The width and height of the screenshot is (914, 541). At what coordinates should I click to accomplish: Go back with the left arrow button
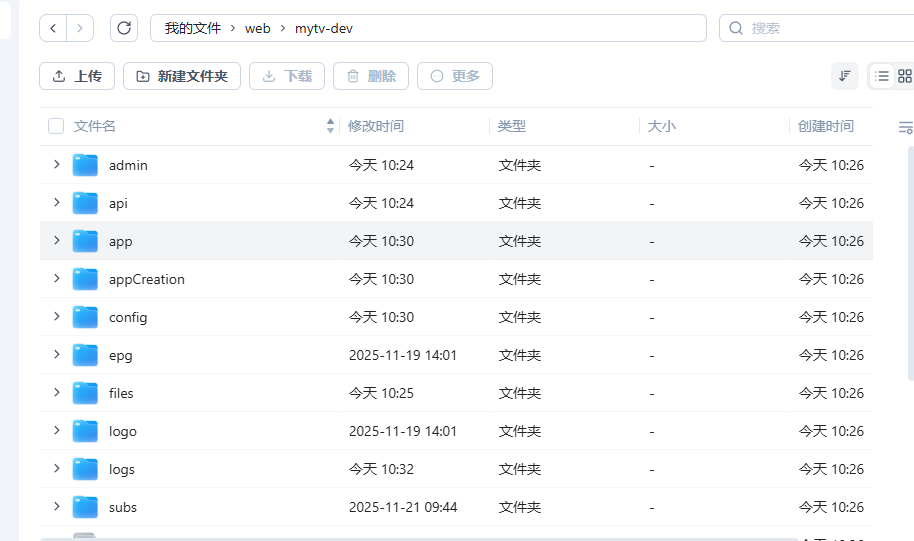53,28
